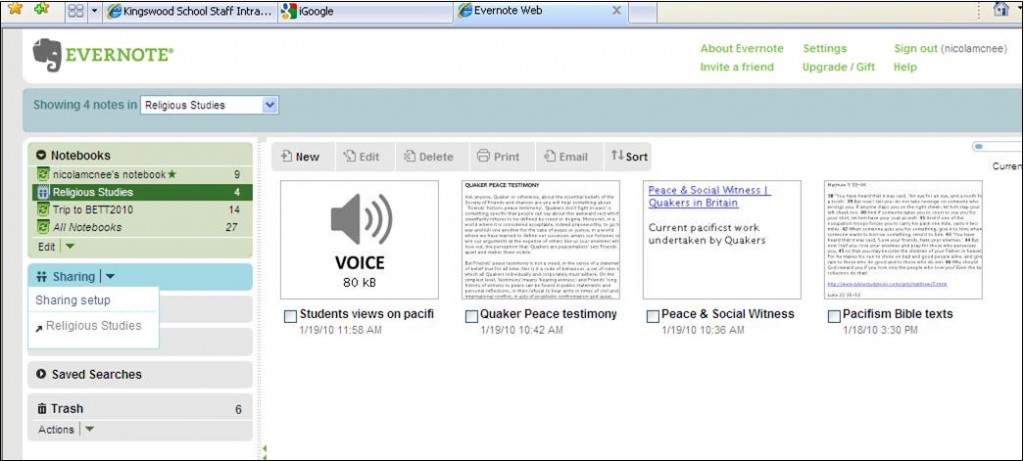The image size is (1024, 461).
Task: Choose Sharing setup from menu
Action: point(72,300)
